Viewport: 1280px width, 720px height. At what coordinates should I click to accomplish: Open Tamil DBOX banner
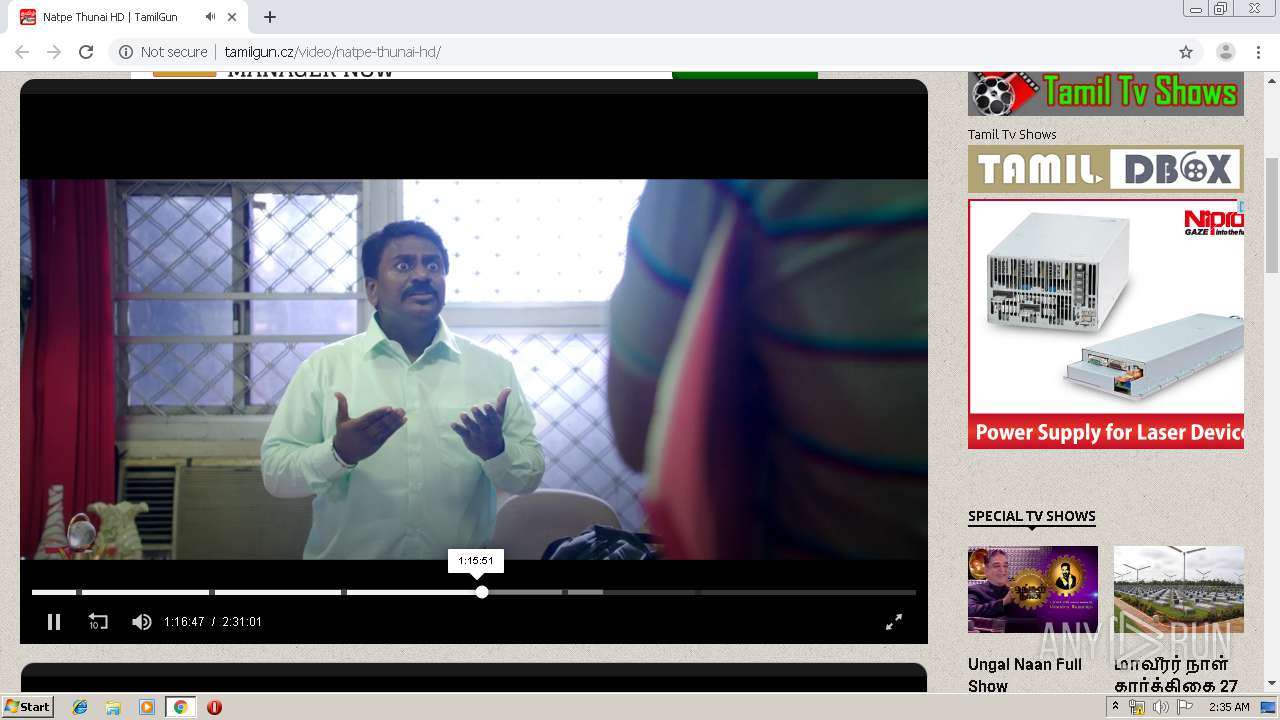click(x=1106, y=169)
